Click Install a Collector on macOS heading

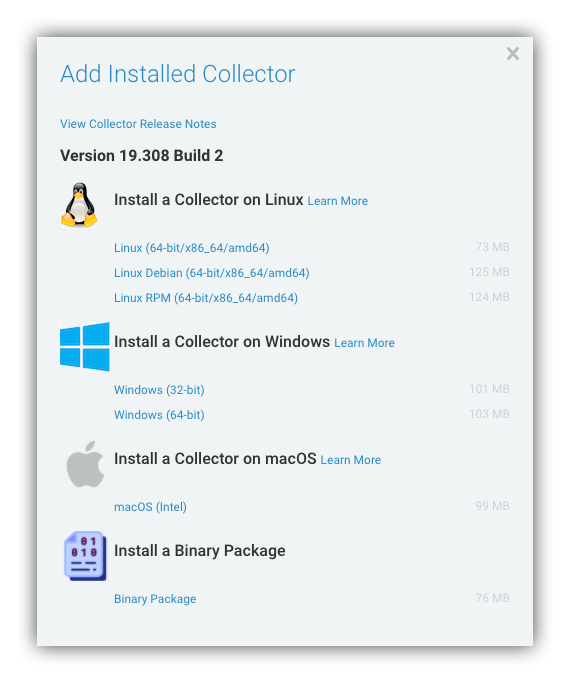215,459
